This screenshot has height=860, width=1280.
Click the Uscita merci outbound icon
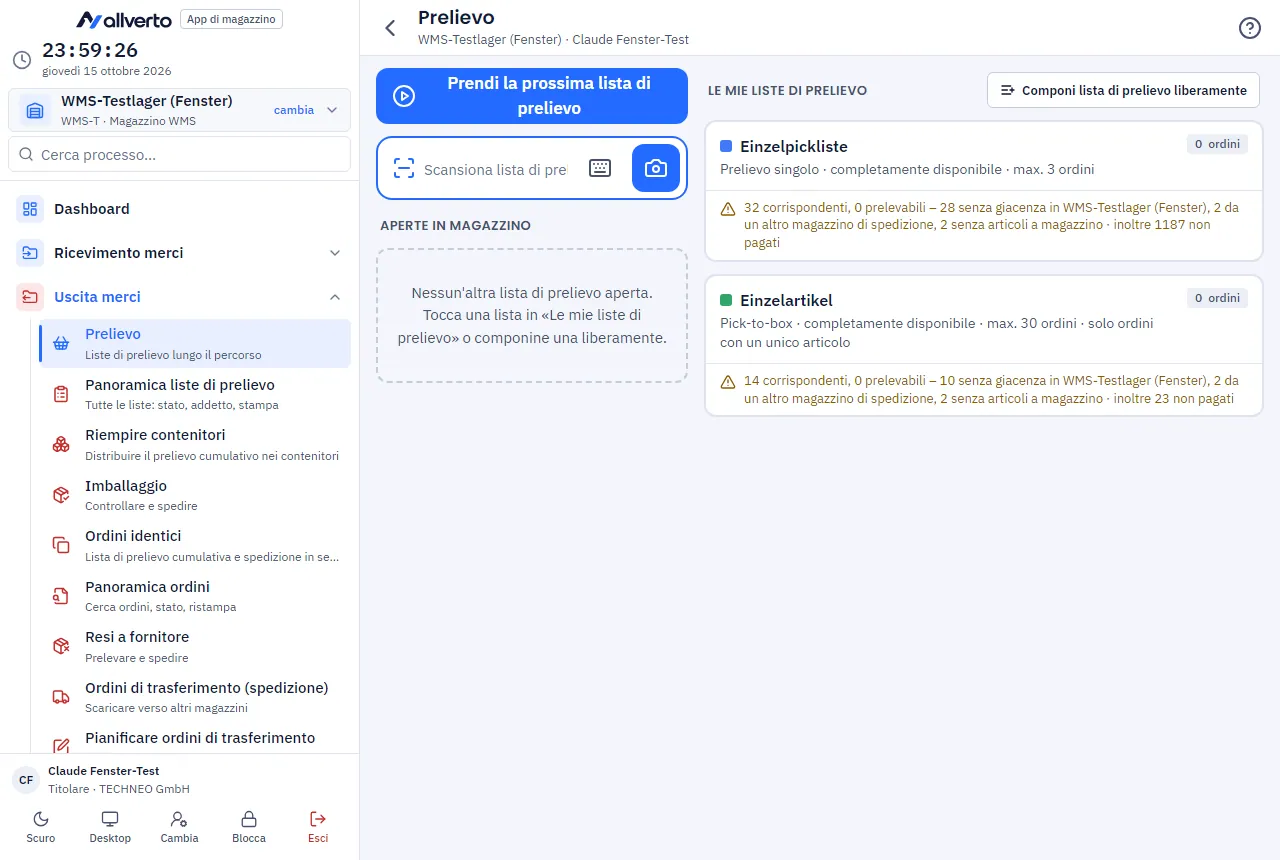click(30, 297)
